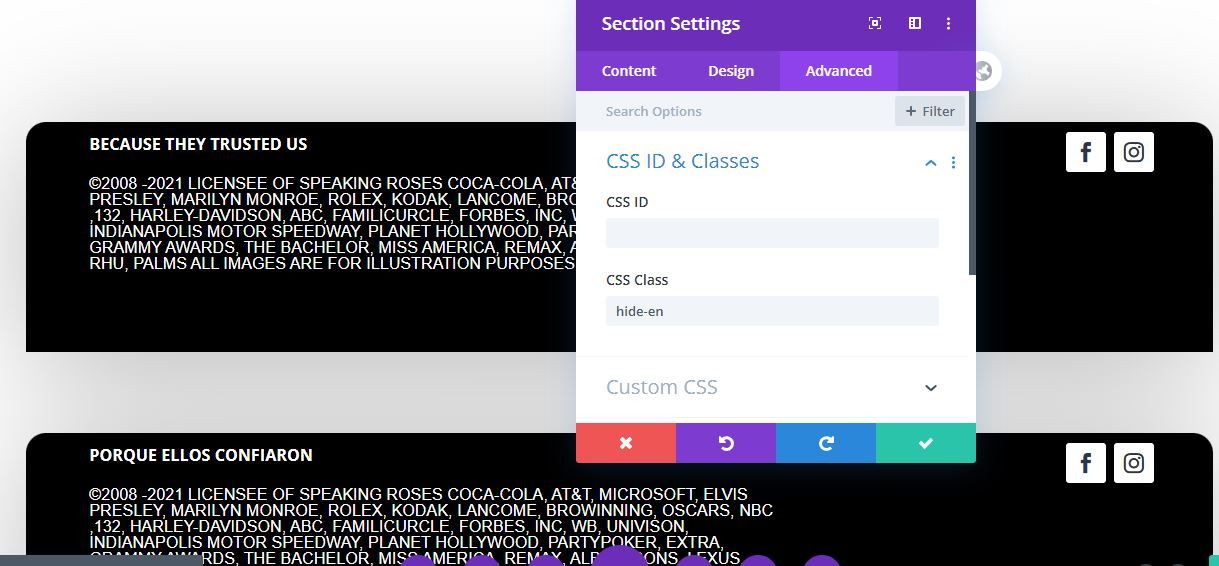Undo the last change in settings
The image size is (1219, 566).
coord(726,443)
